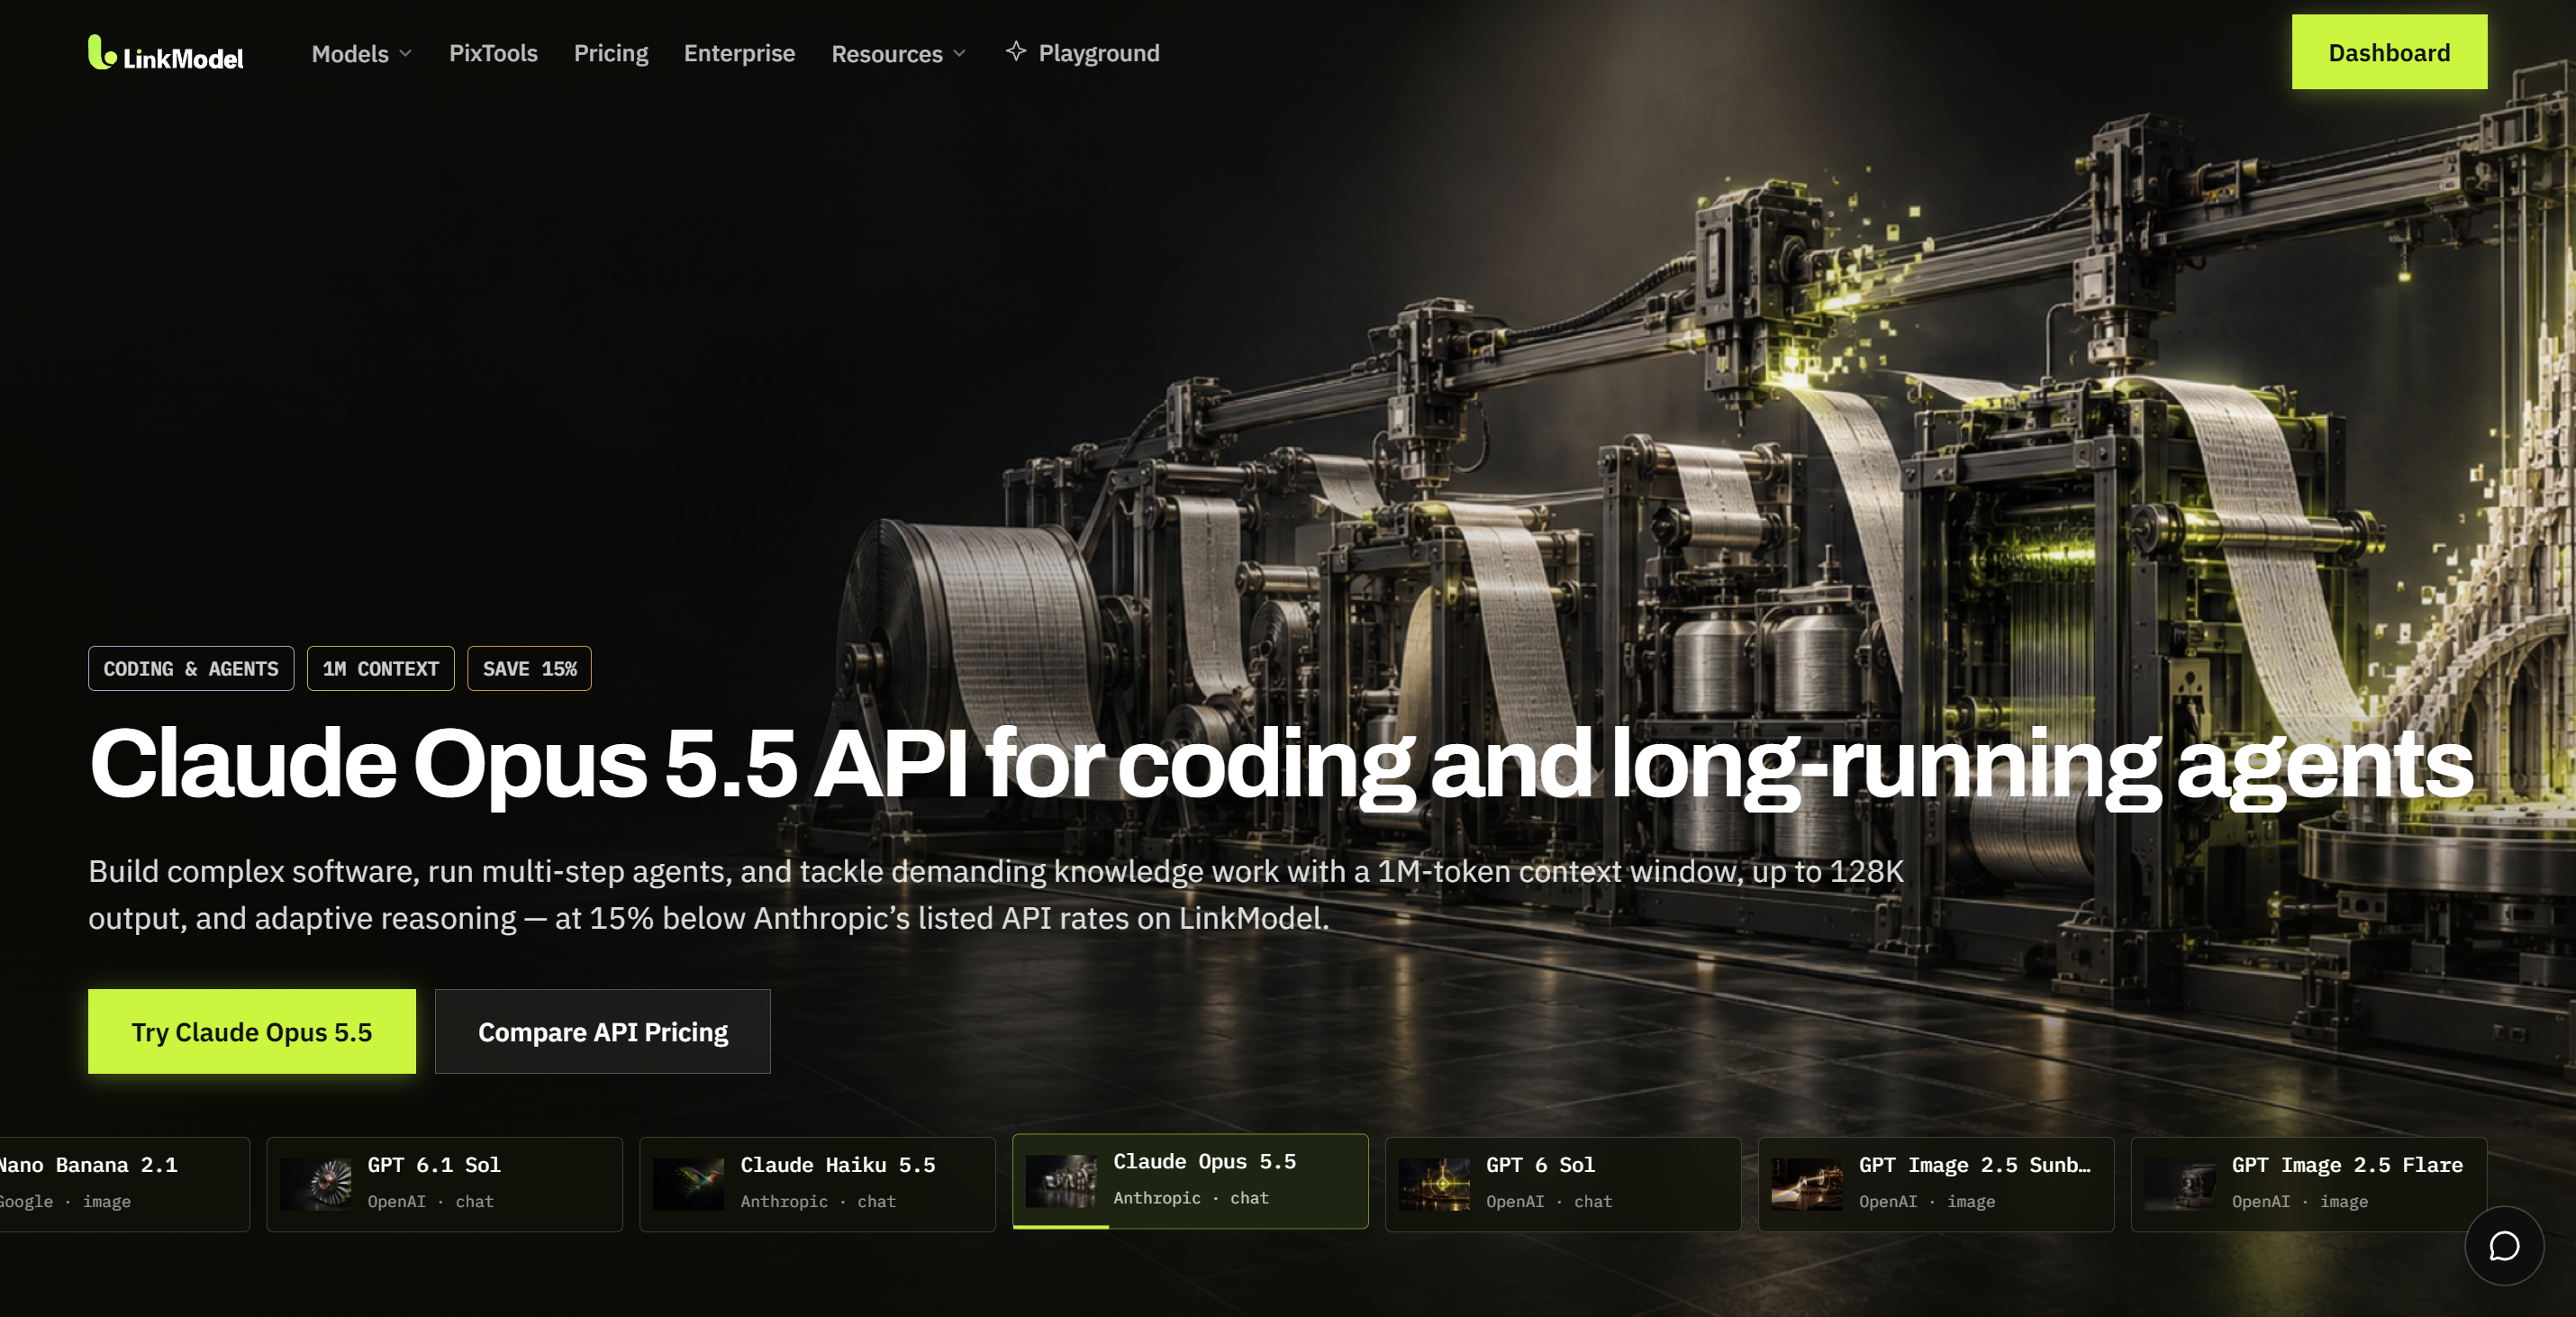
Task: Choose the GPT Image 2.5 Flare thumbnail
Action: pyautogui.click(x=2180, y=1184)
